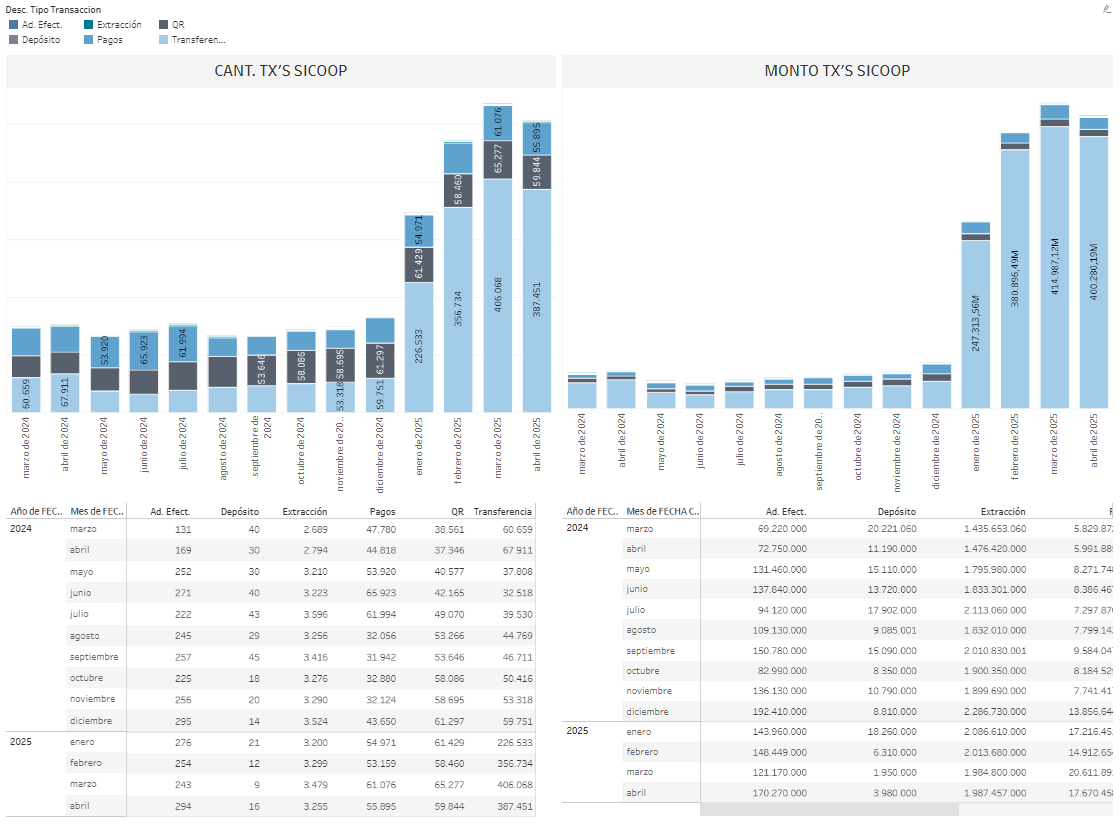The width and height of the screenshot is (1120, 825).
Task: Click the Transferencia legend color square
Action: (x=163, y=40)
